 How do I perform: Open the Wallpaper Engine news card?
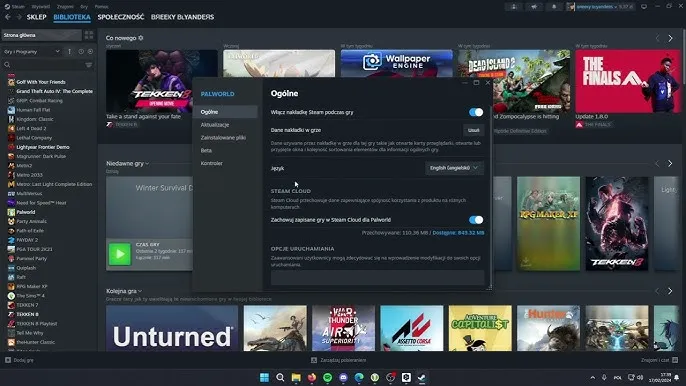tap(396, 63)
